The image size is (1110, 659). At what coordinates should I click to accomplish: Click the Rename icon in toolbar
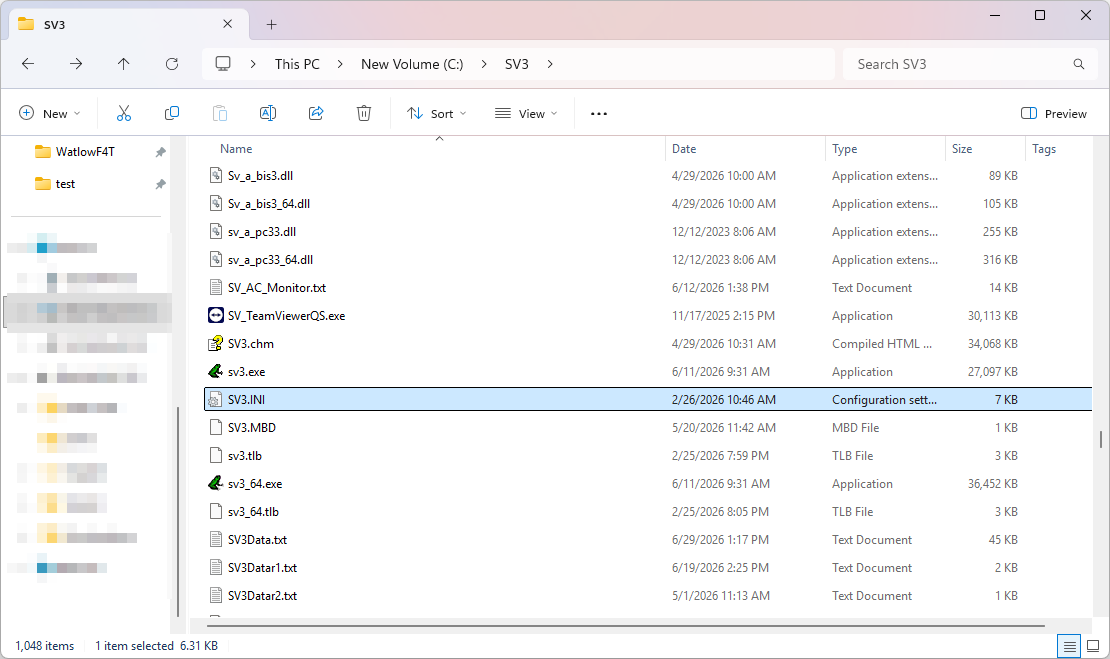click(268, 113)
